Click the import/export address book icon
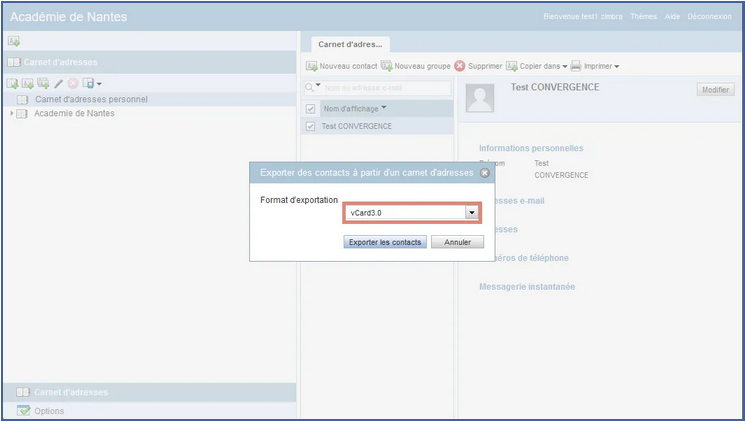745x422 pixels. [89, 83]
